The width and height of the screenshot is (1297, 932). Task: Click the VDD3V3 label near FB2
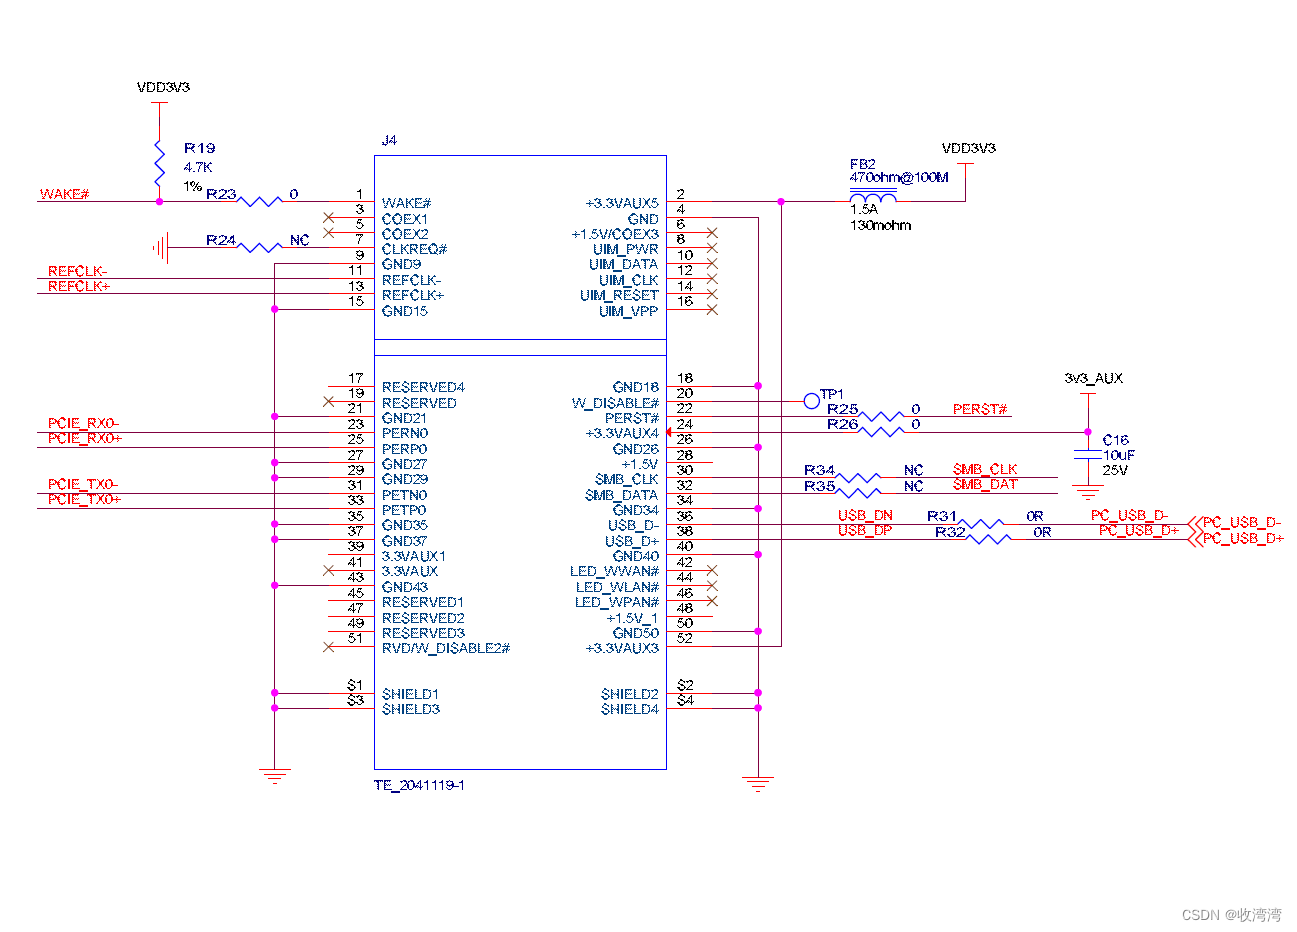click(x=969, y=148)
